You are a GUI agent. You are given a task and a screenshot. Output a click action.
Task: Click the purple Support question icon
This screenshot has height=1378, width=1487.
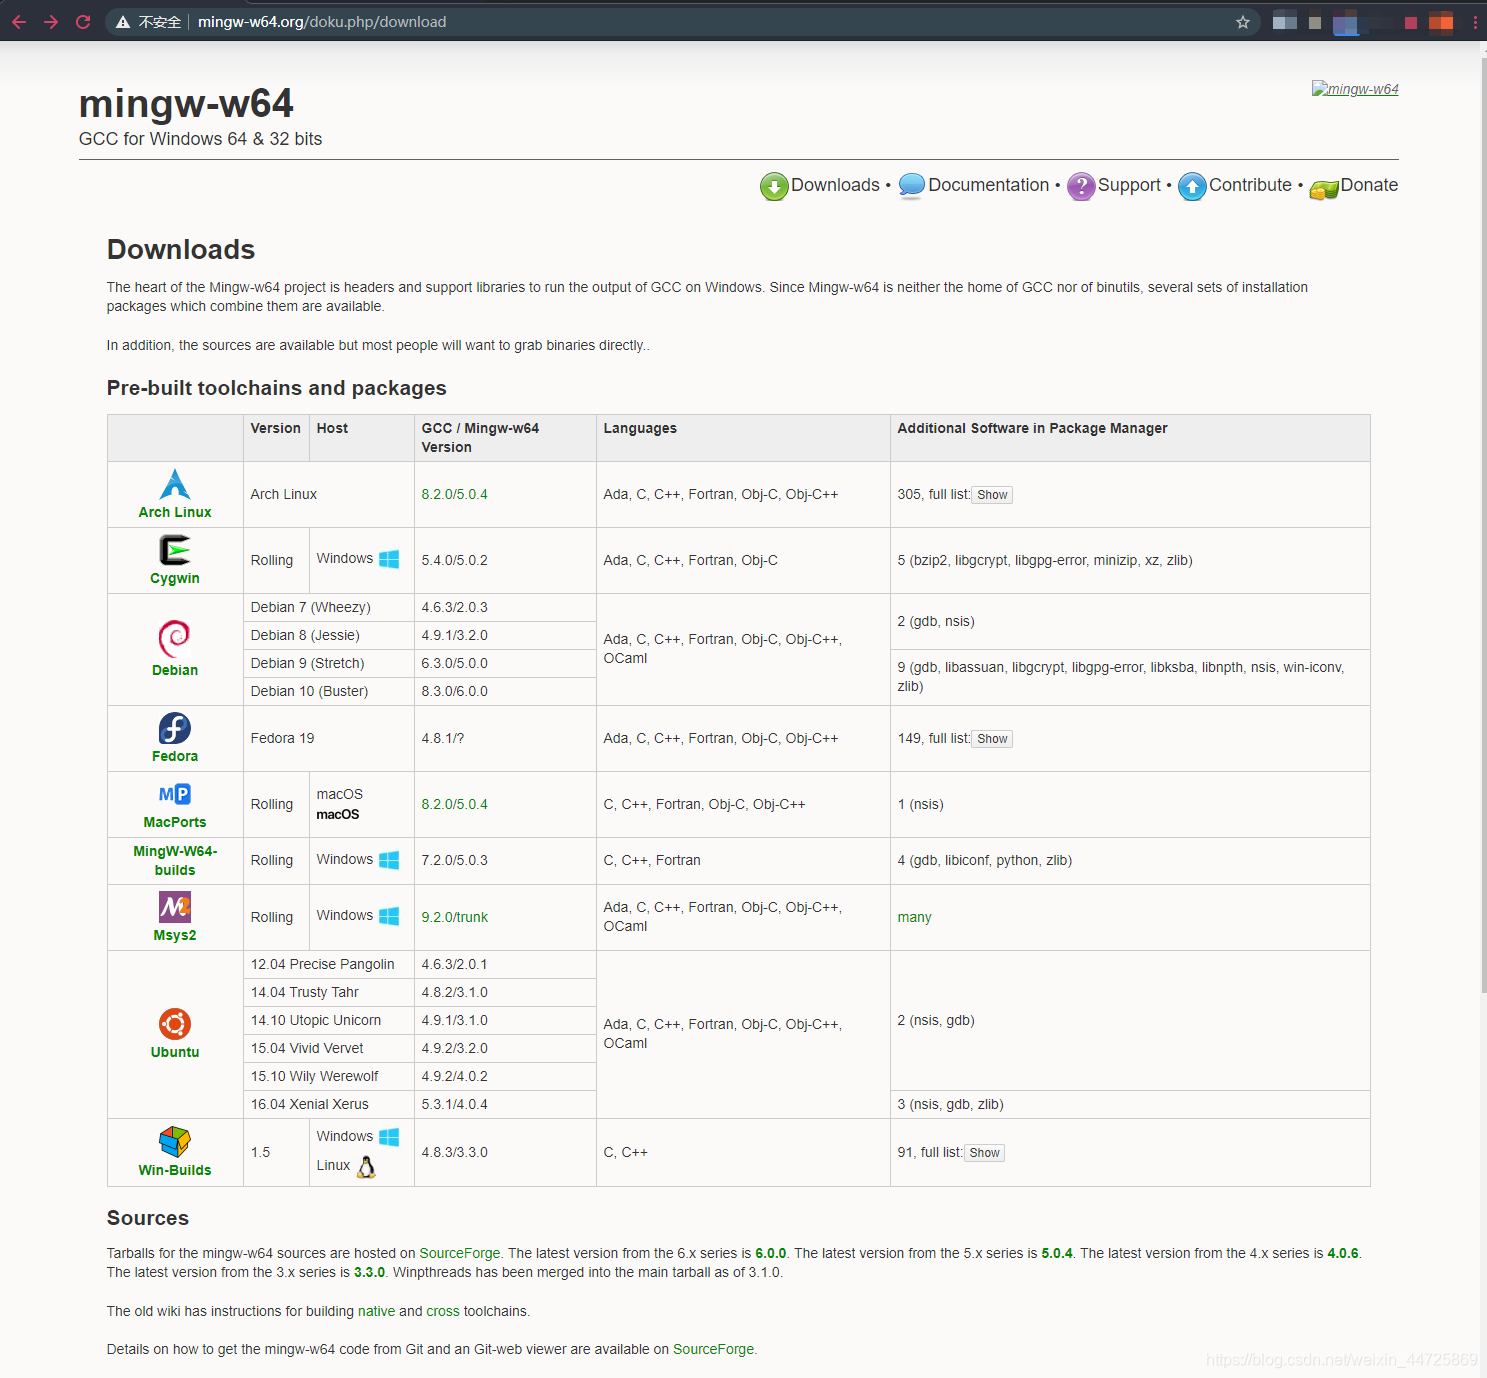pyautogui.click(x=1081, y=186)
